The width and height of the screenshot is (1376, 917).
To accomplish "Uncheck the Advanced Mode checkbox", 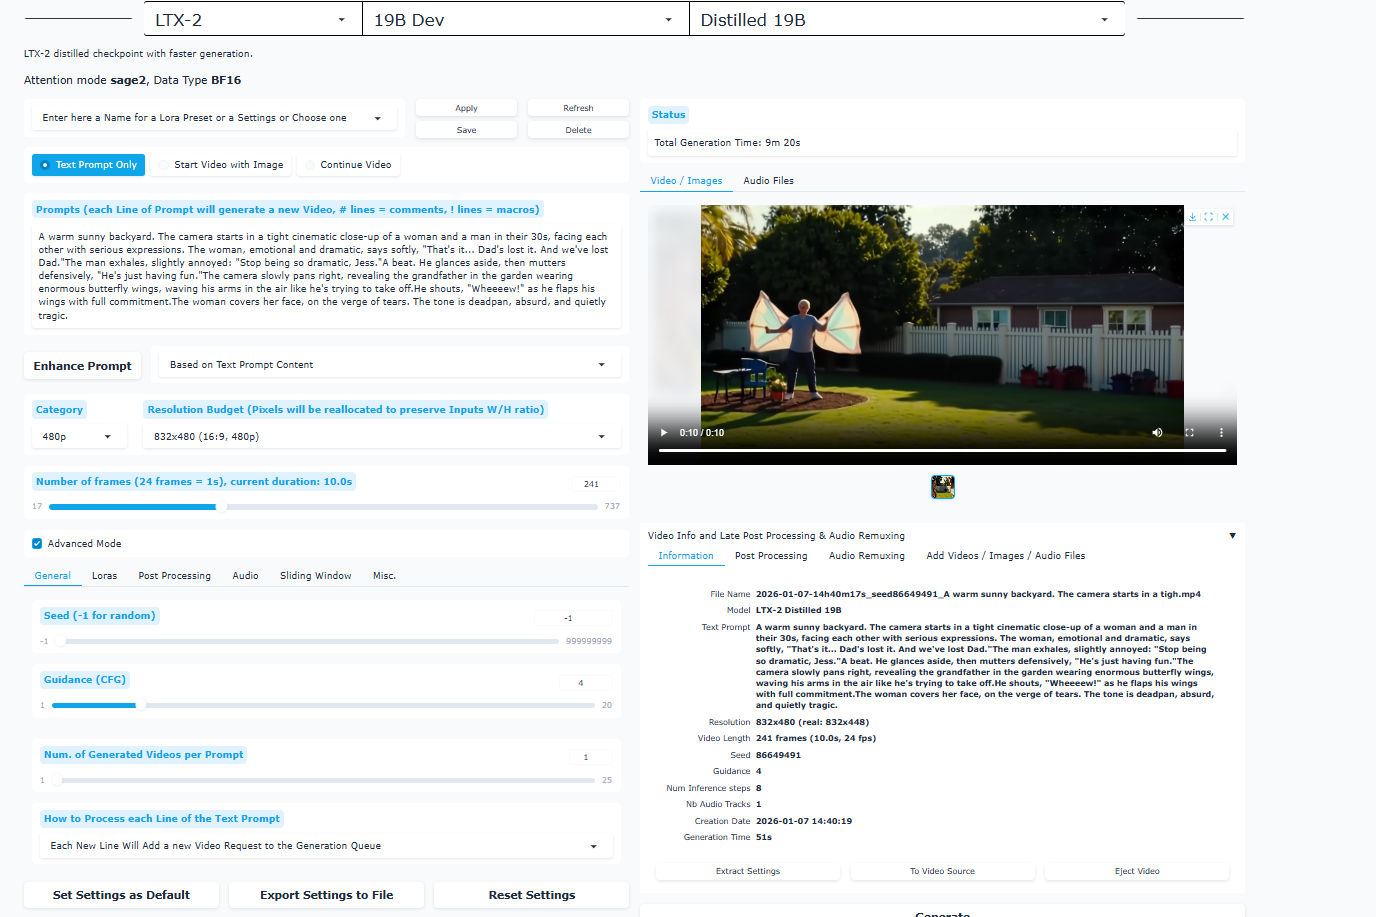I will (37, 544).
